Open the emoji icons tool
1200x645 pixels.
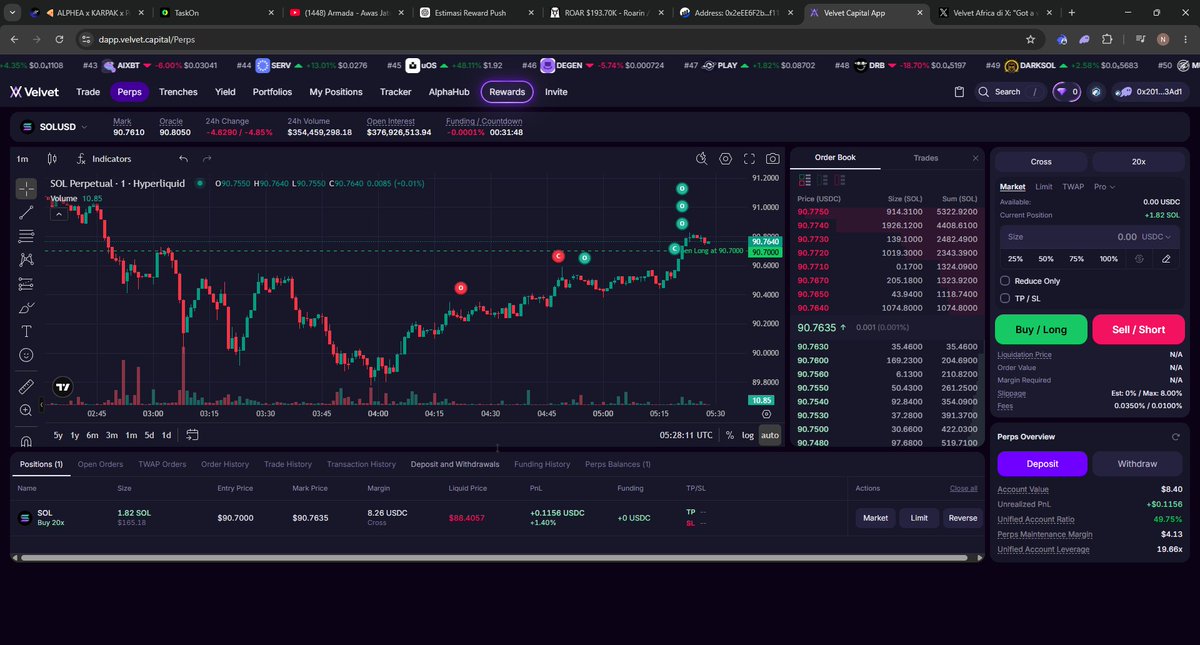(x=26, y=355)
